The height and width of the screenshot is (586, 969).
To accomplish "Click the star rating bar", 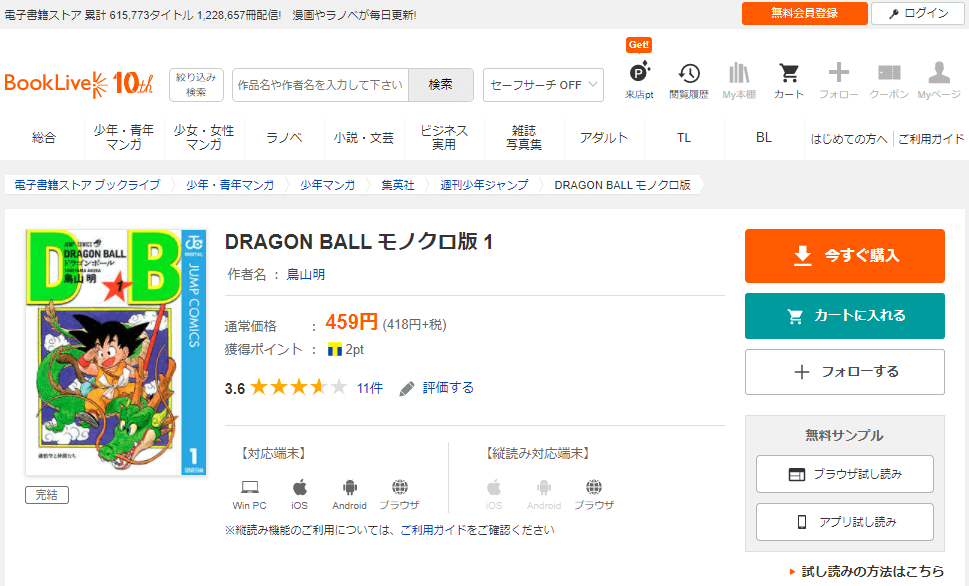I will click(298, 388).
